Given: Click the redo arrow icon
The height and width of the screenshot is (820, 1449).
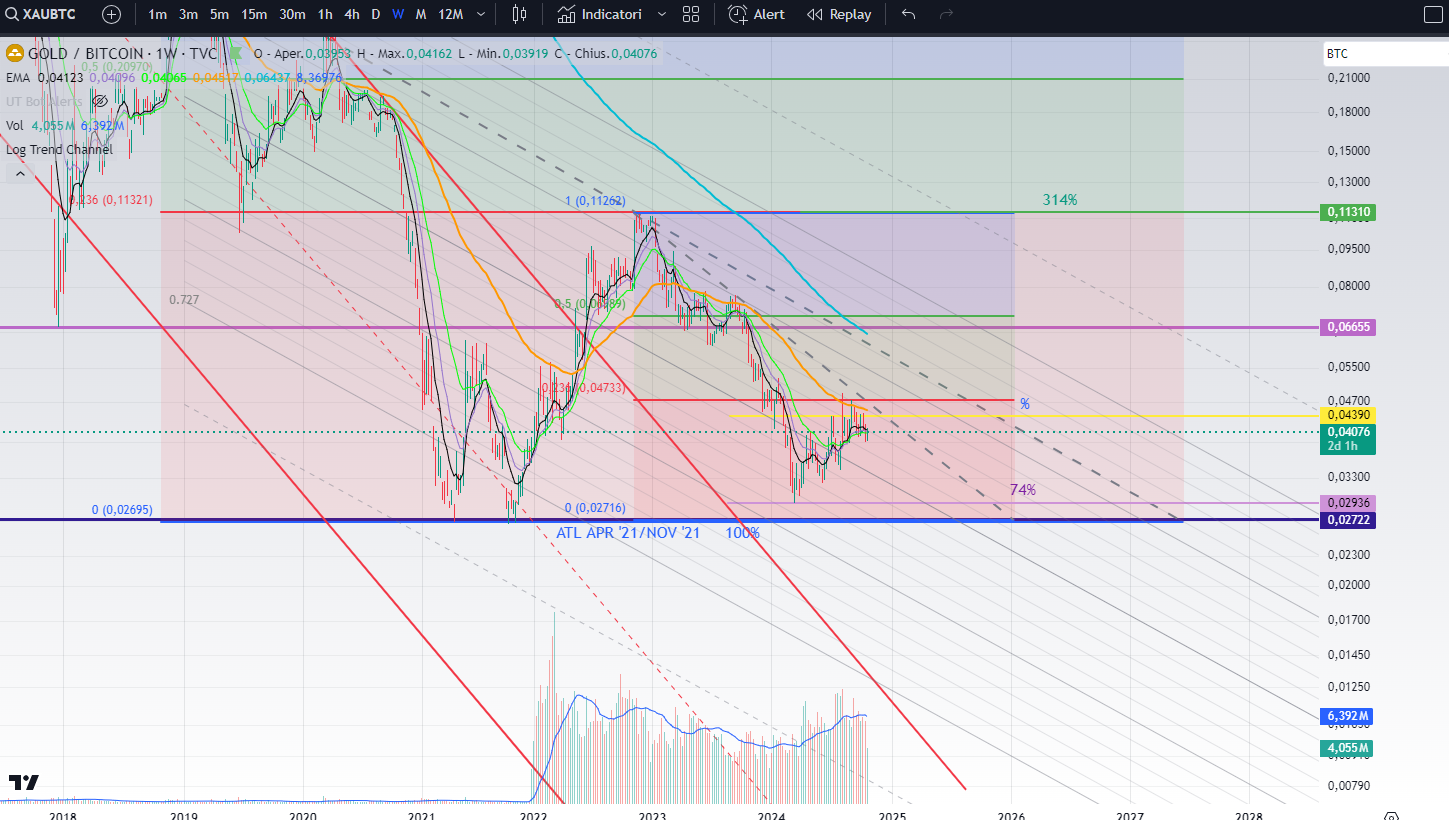Looking at the screenshot, I should [946, 15].
